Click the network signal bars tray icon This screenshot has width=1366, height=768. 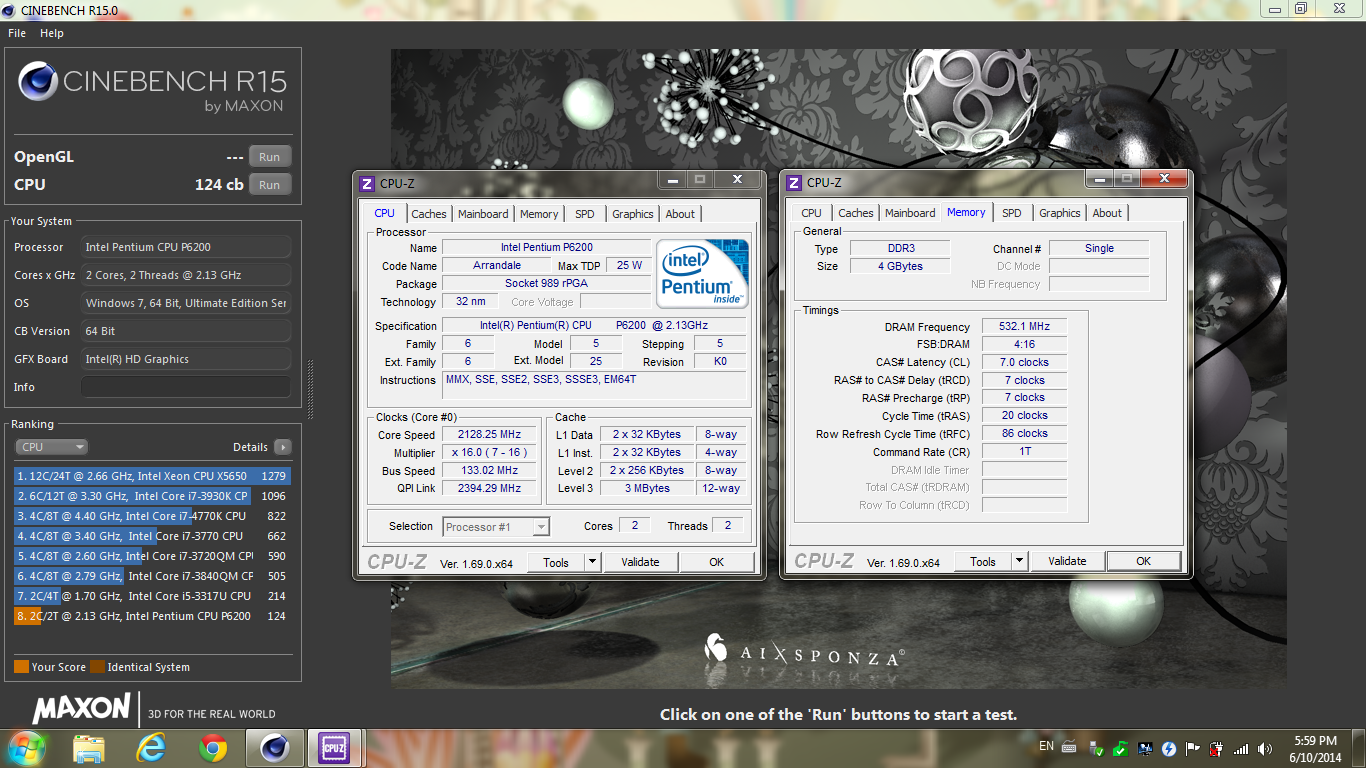[x=1241, y=748]
